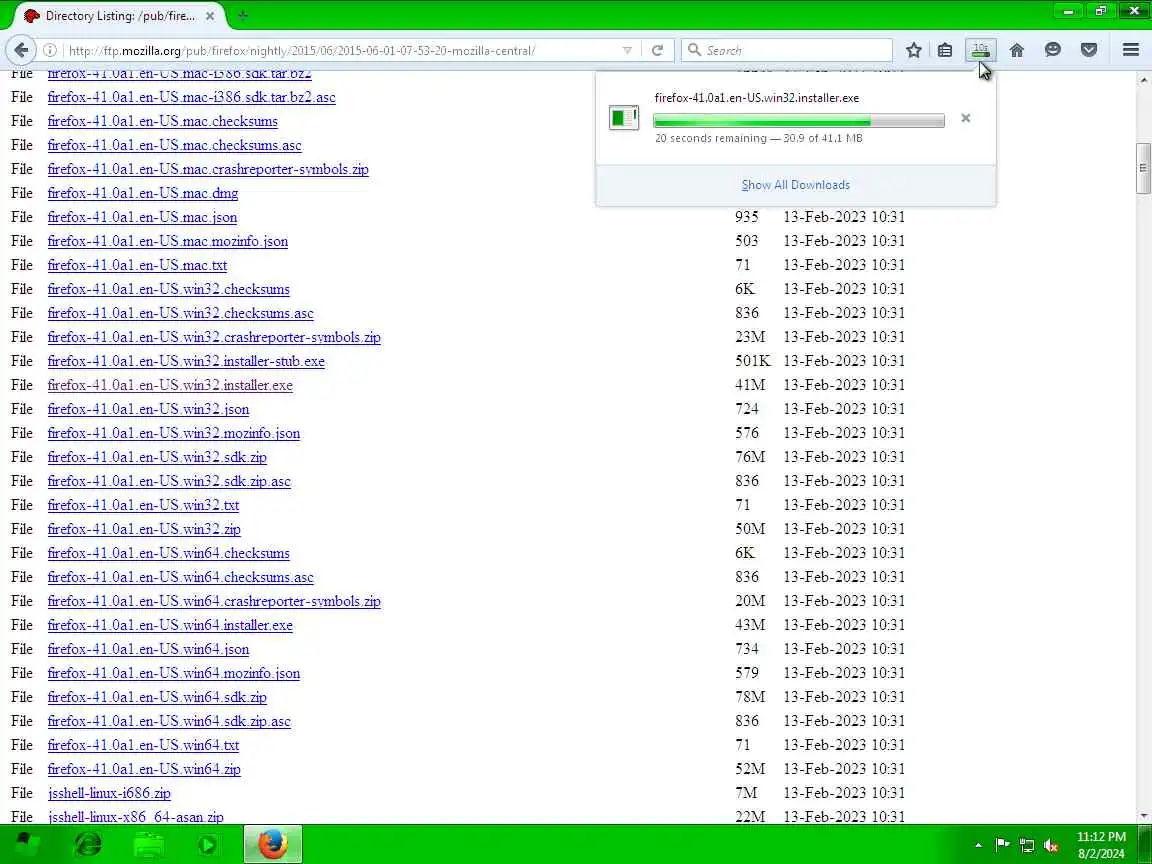Open firefox-41.0a1.en-US.mac.dmg link
Screen dimensions: 1152x864
143,192
